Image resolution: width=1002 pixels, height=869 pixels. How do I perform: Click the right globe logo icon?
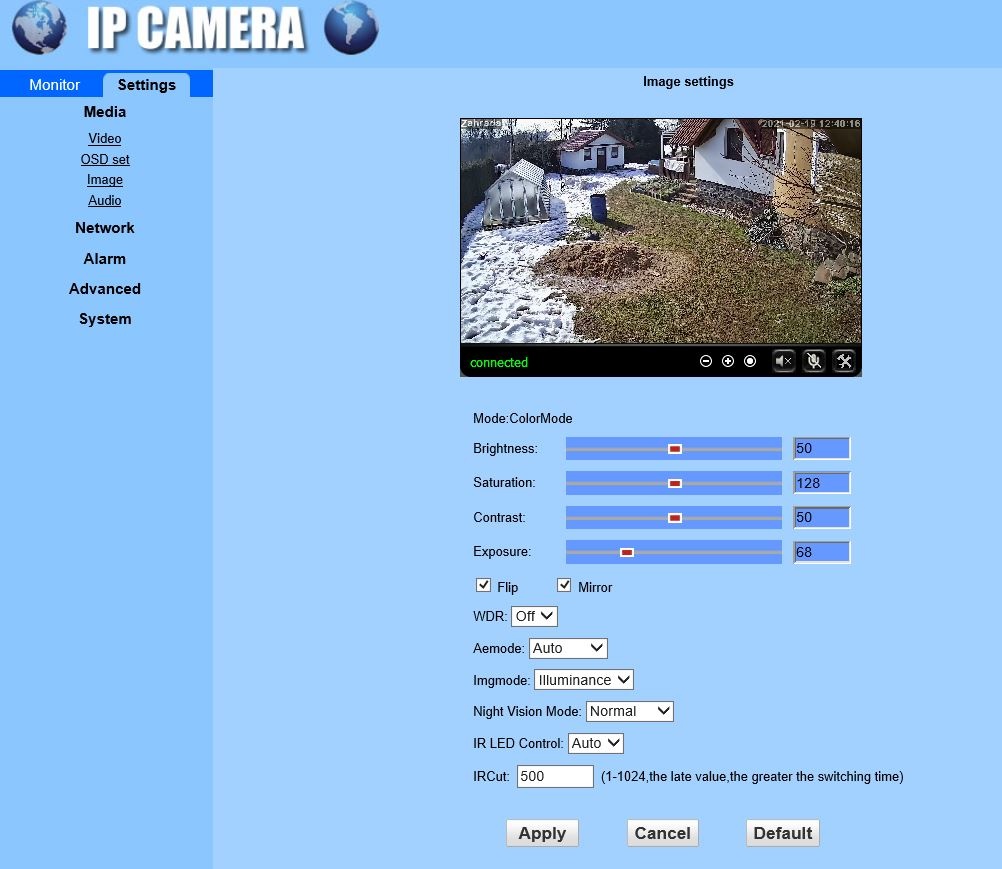coord(352,29)
